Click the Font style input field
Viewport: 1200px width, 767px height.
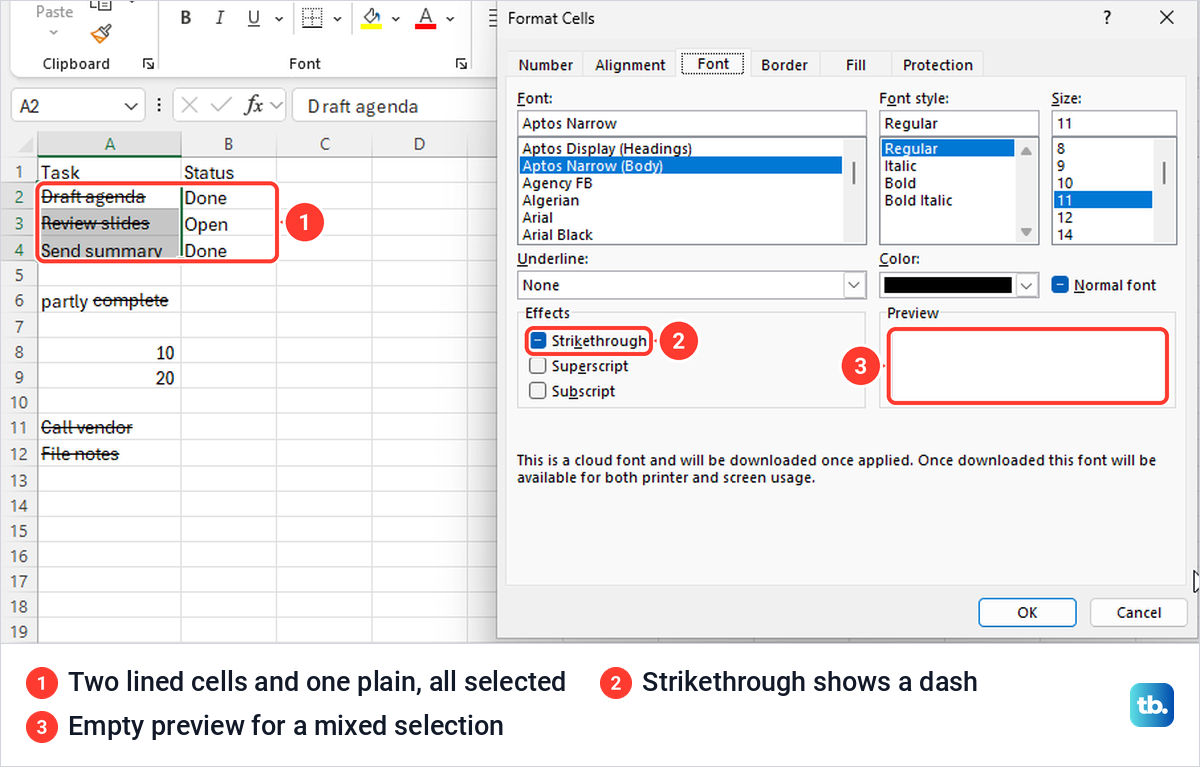tap(958, 123)
